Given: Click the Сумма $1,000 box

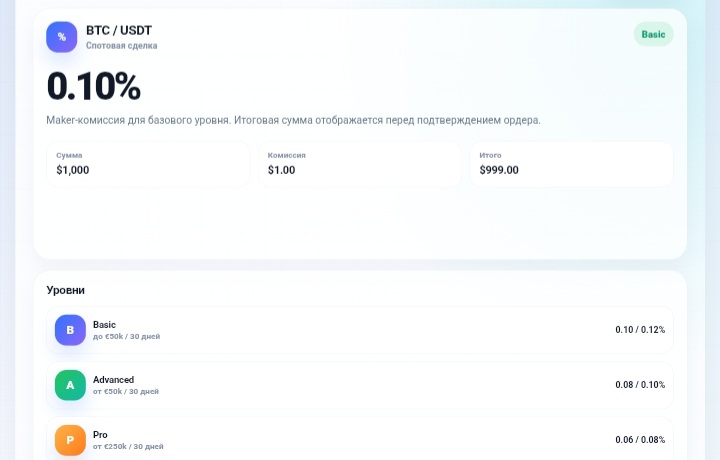Looking at the screenshot, I should (148, 164).
